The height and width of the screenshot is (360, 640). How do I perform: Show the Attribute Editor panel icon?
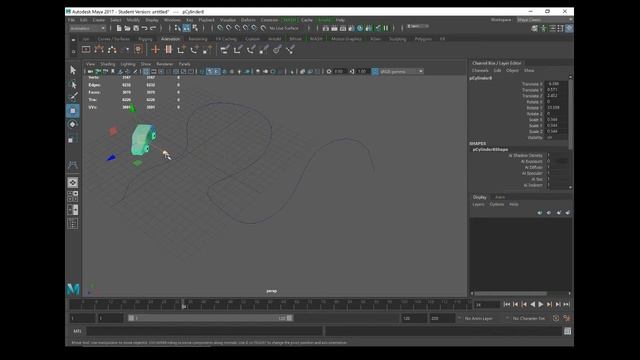click(x=552, y=28)
